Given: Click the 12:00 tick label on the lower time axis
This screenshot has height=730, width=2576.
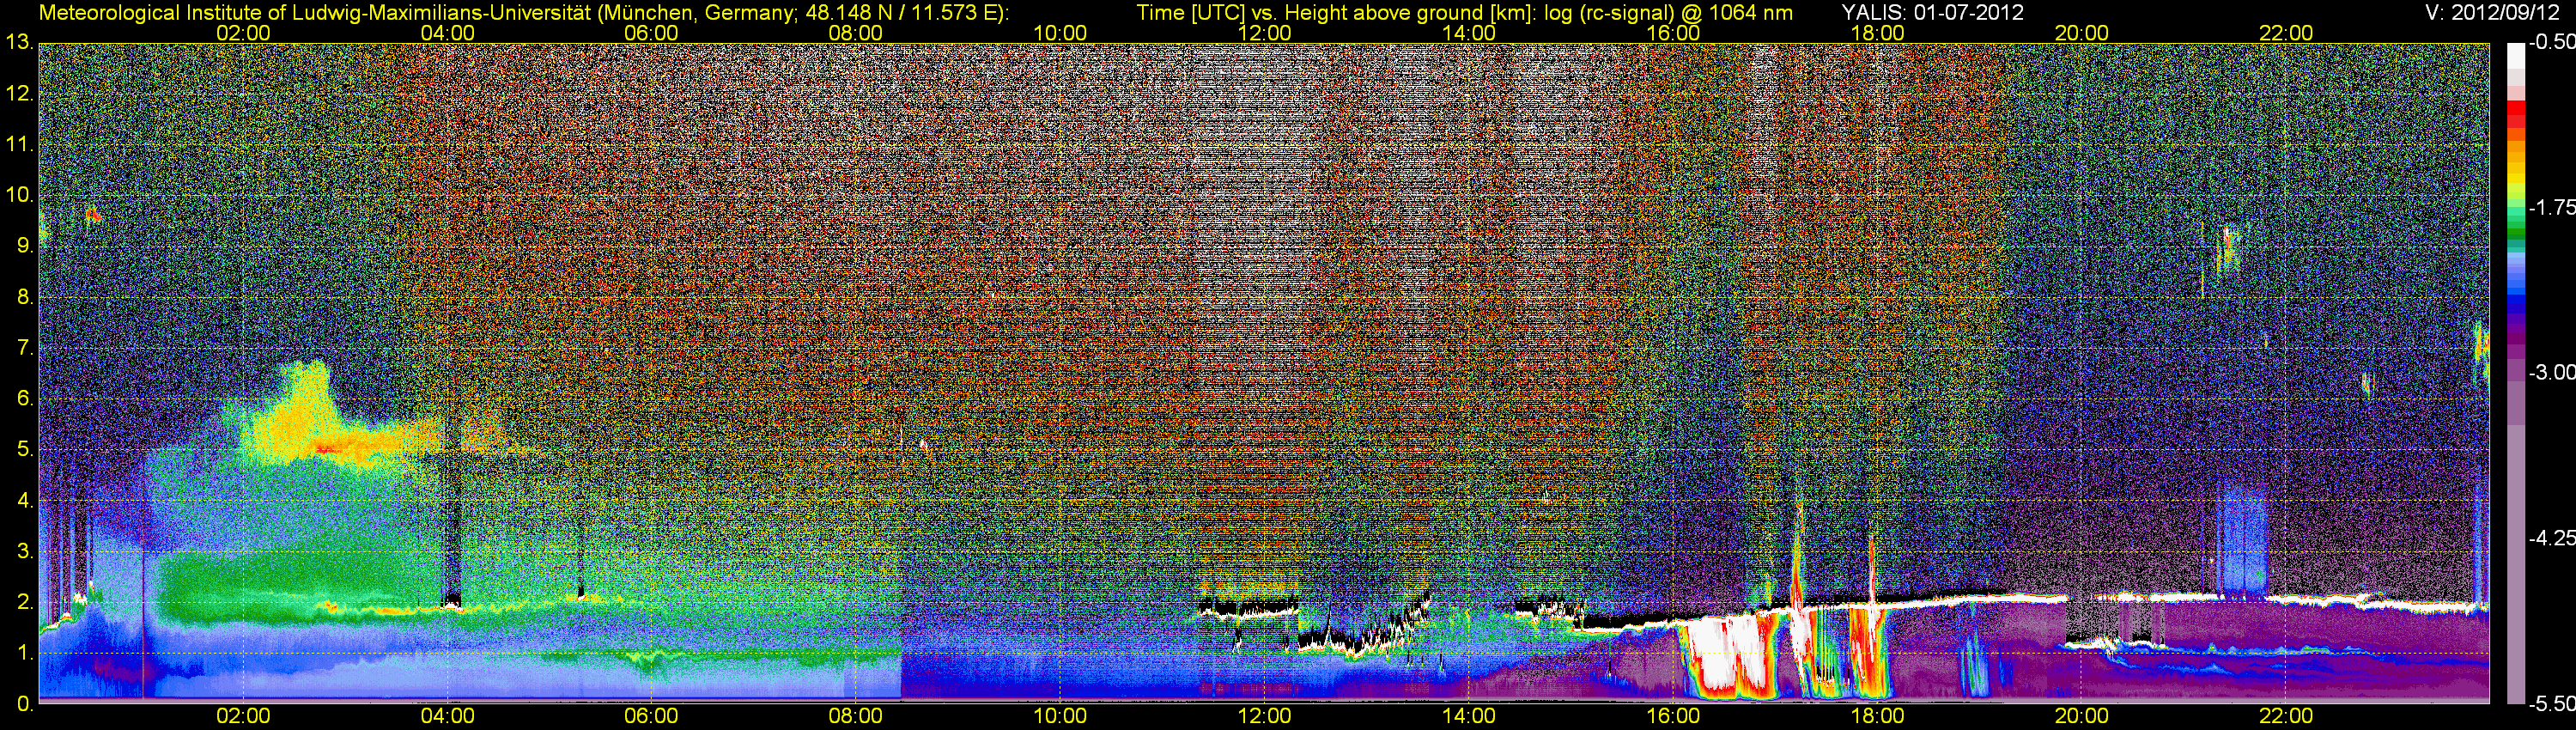Looking at the screenshot, I should click(1264, 716).
